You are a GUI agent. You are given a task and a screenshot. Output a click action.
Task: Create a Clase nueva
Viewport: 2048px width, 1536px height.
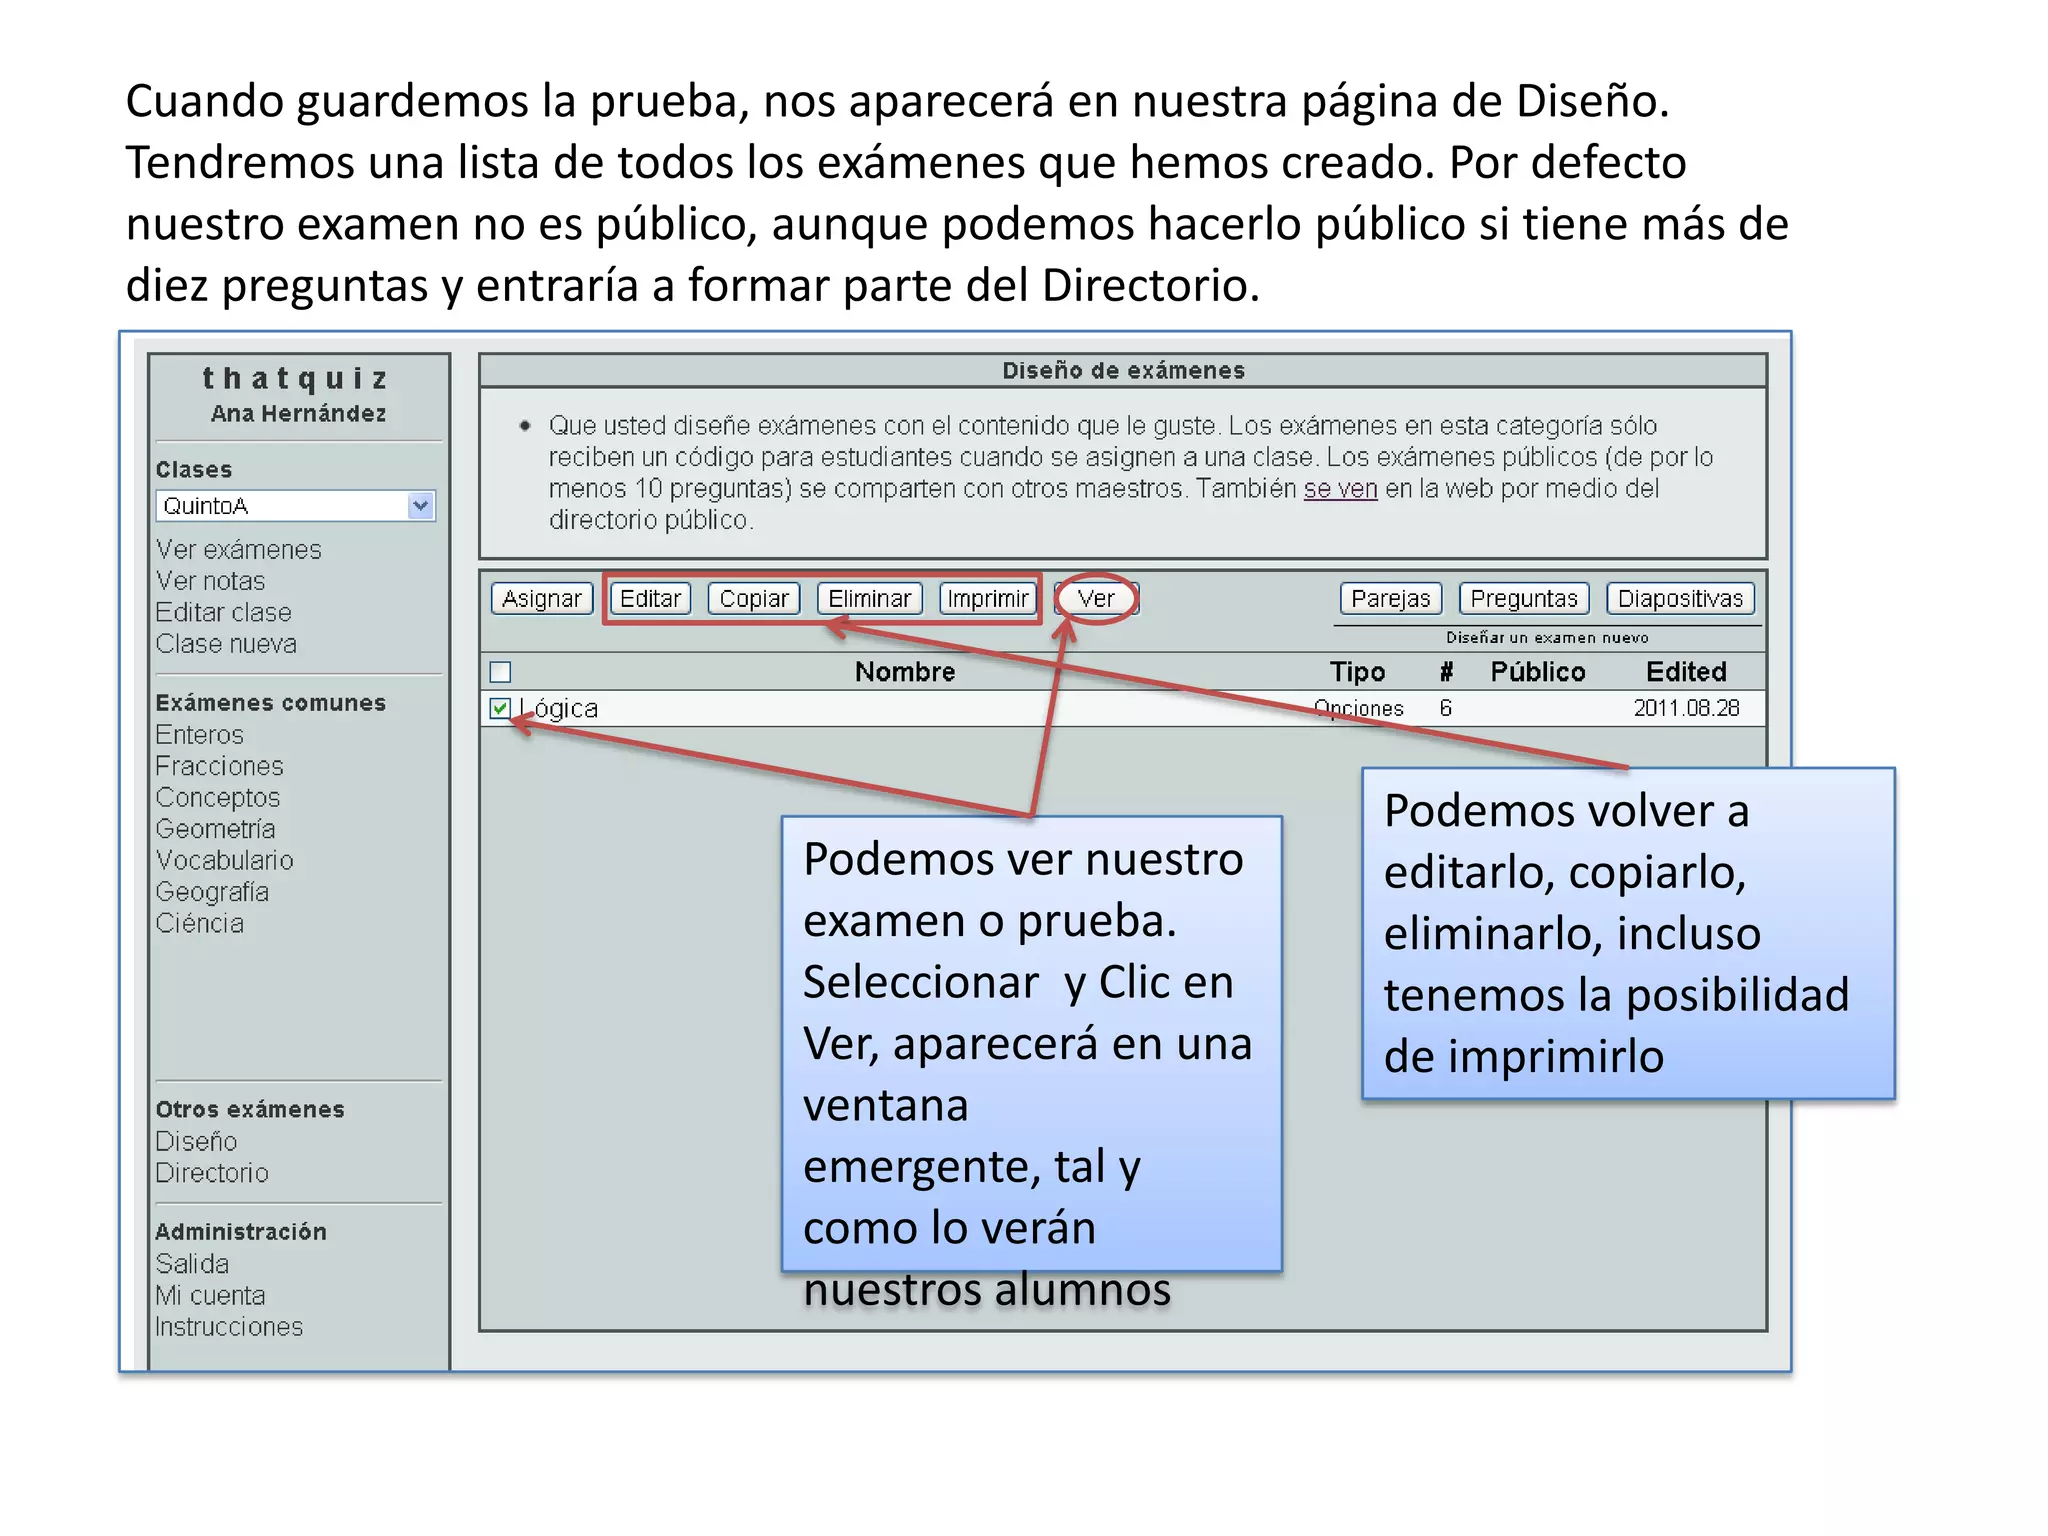coord(226,644)
